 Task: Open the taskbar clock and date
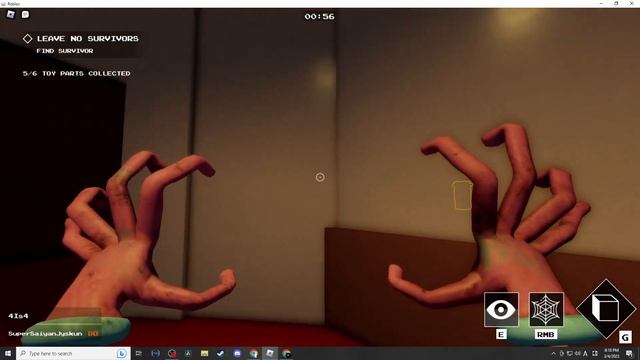tap(611, 353)
